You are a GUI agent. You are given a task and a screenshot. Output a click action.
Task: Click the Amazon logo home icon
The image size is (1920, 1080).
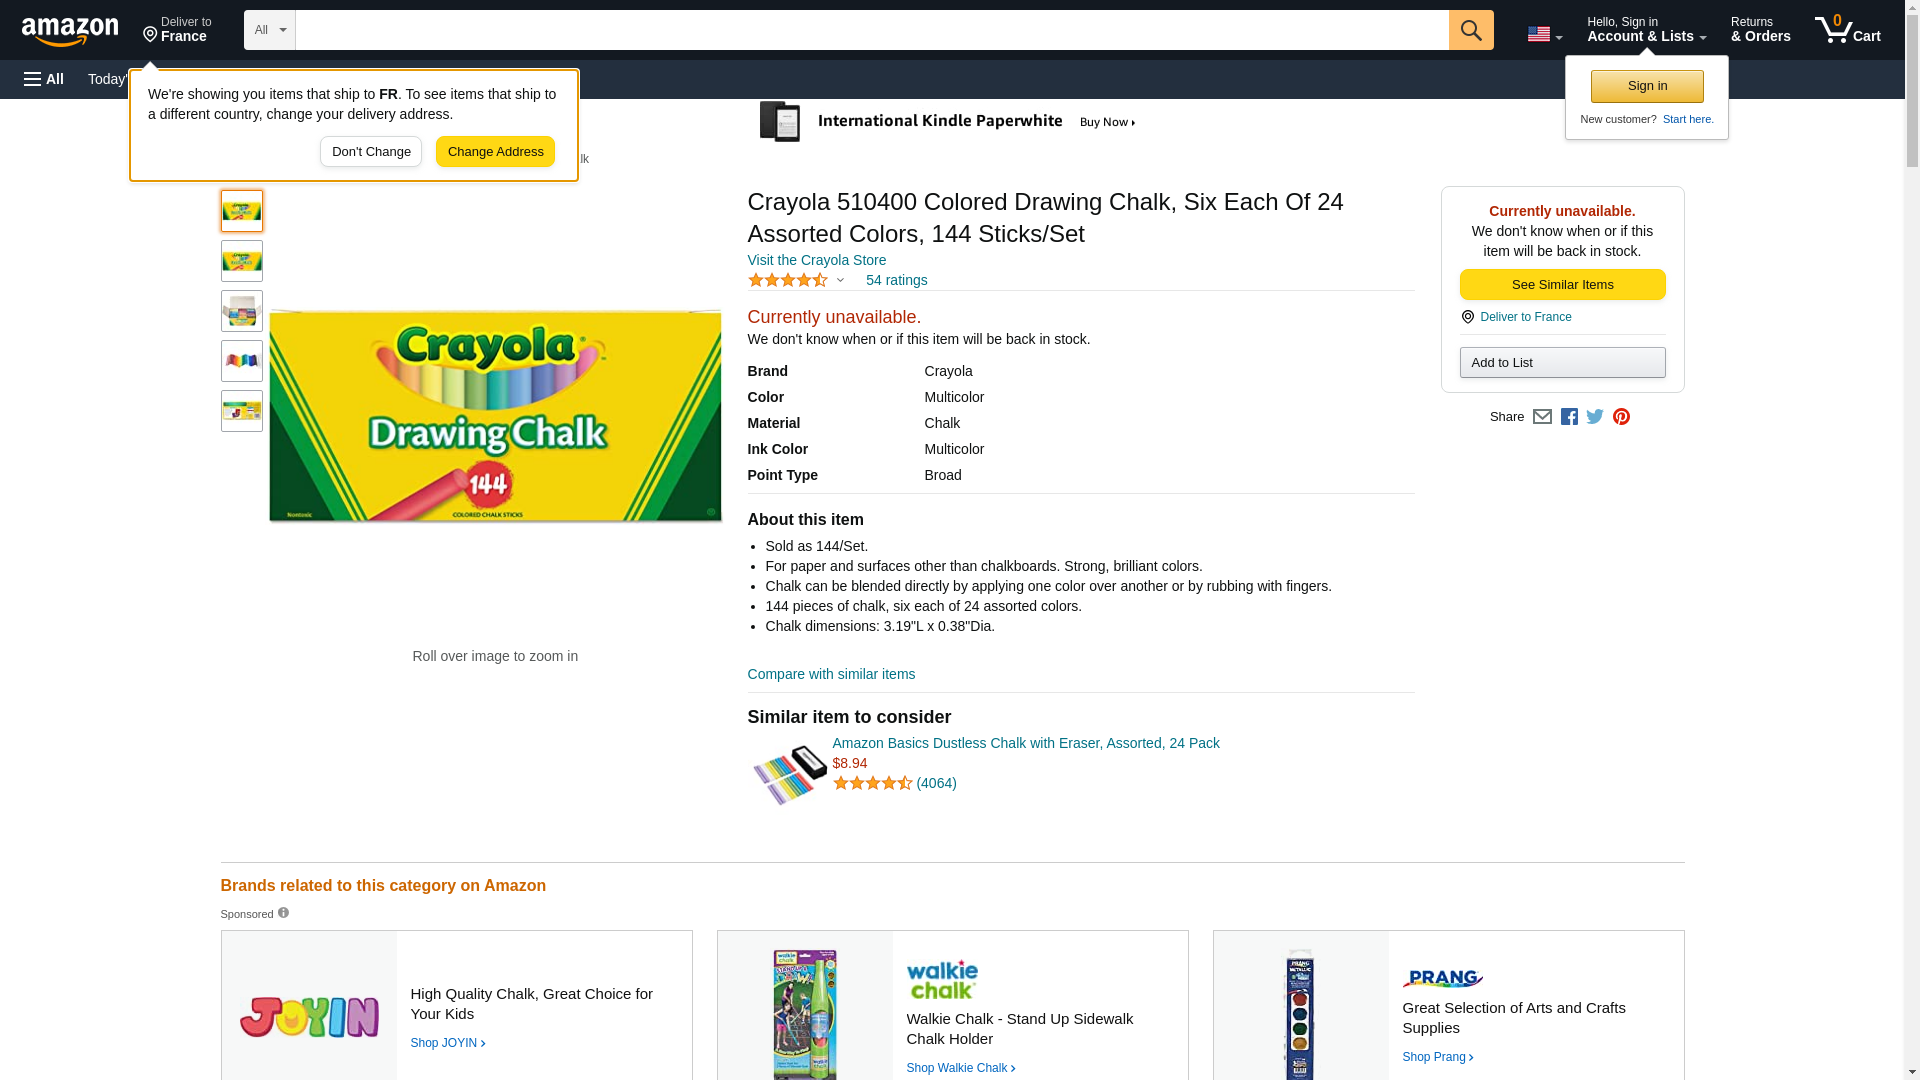(x=70, y=31)
